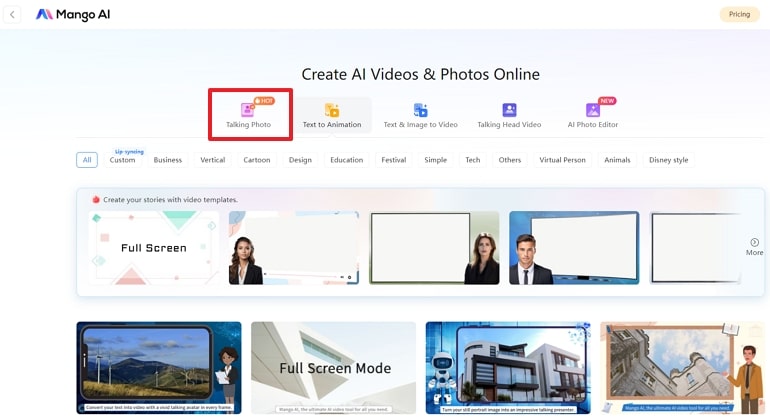Filter templates by Disney style
Image resolution: width=770 pixels, height=420 pixels.
(668, 160)
